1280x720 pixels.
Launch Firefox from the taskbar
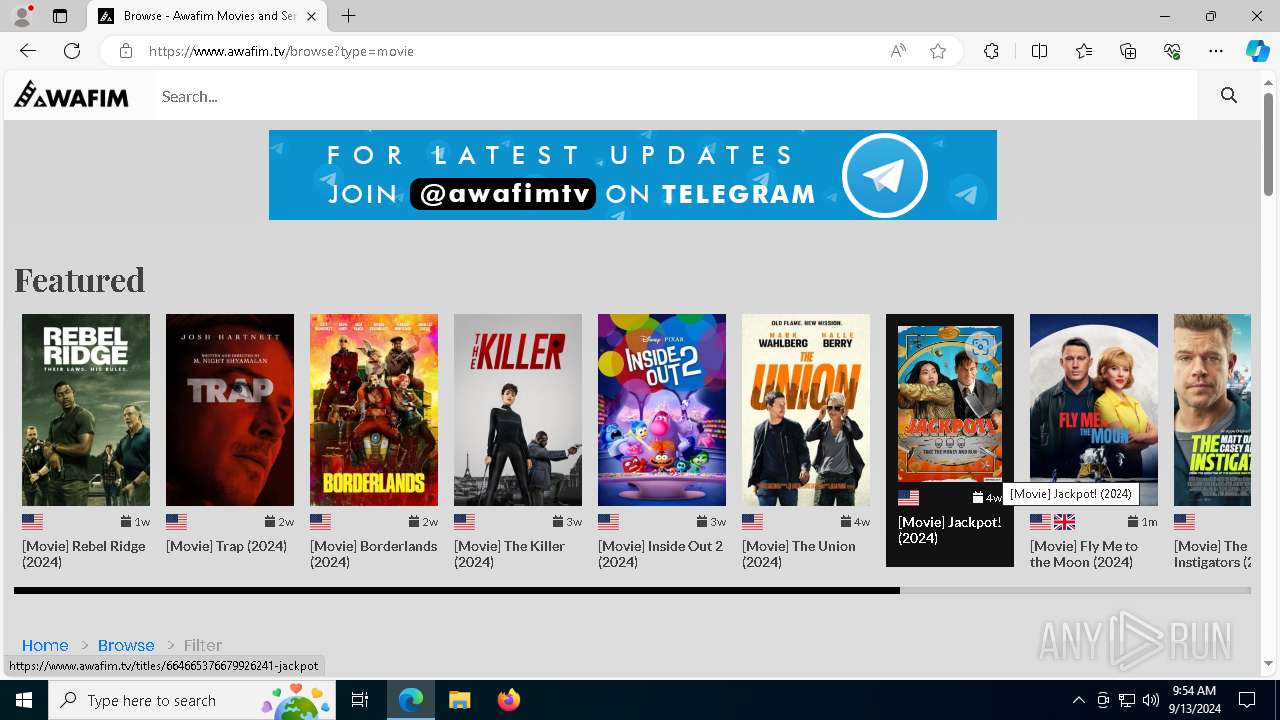point(508,700)
